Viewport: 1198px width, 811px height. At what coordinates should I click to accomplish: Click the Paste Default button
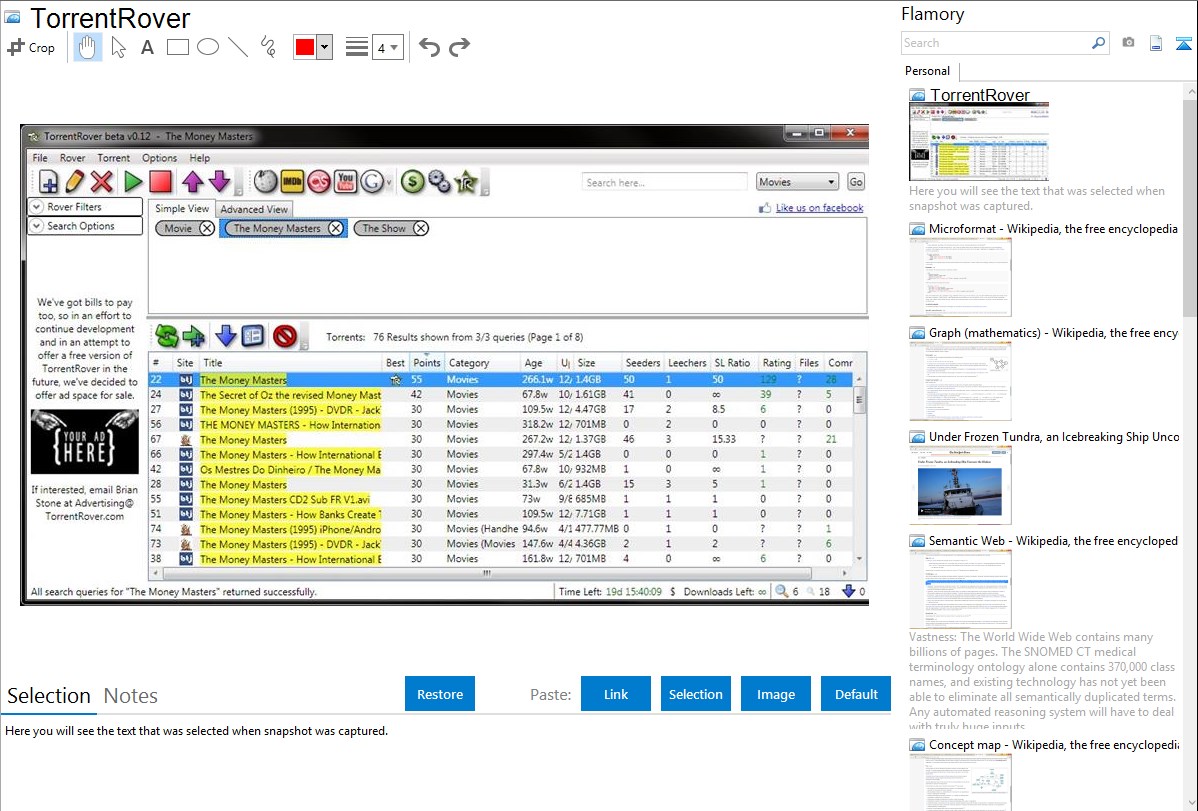click(856, 694)
